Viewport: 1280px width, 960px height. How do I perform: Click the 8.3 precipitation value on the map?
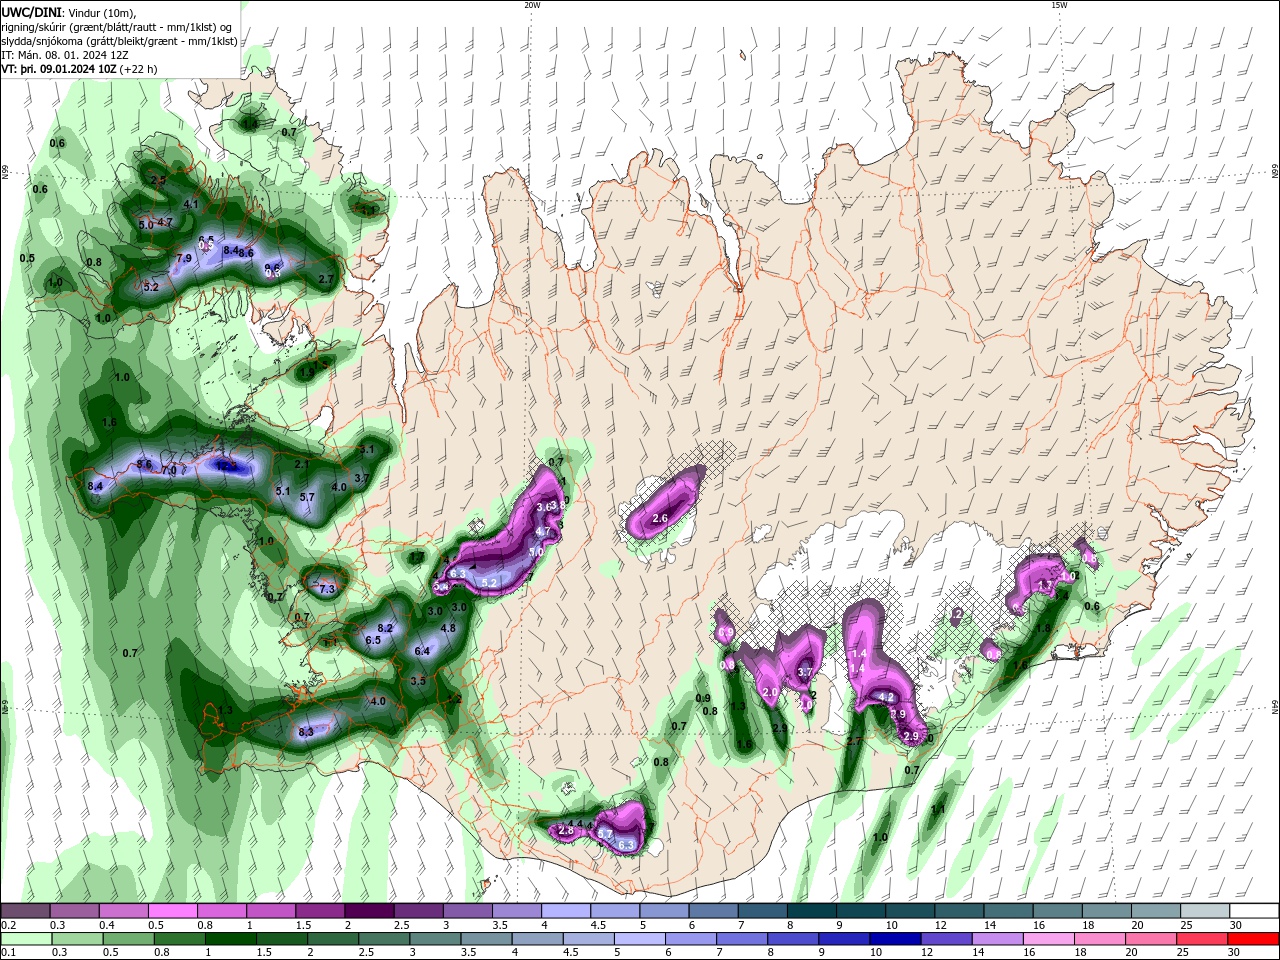coord(307,733)
